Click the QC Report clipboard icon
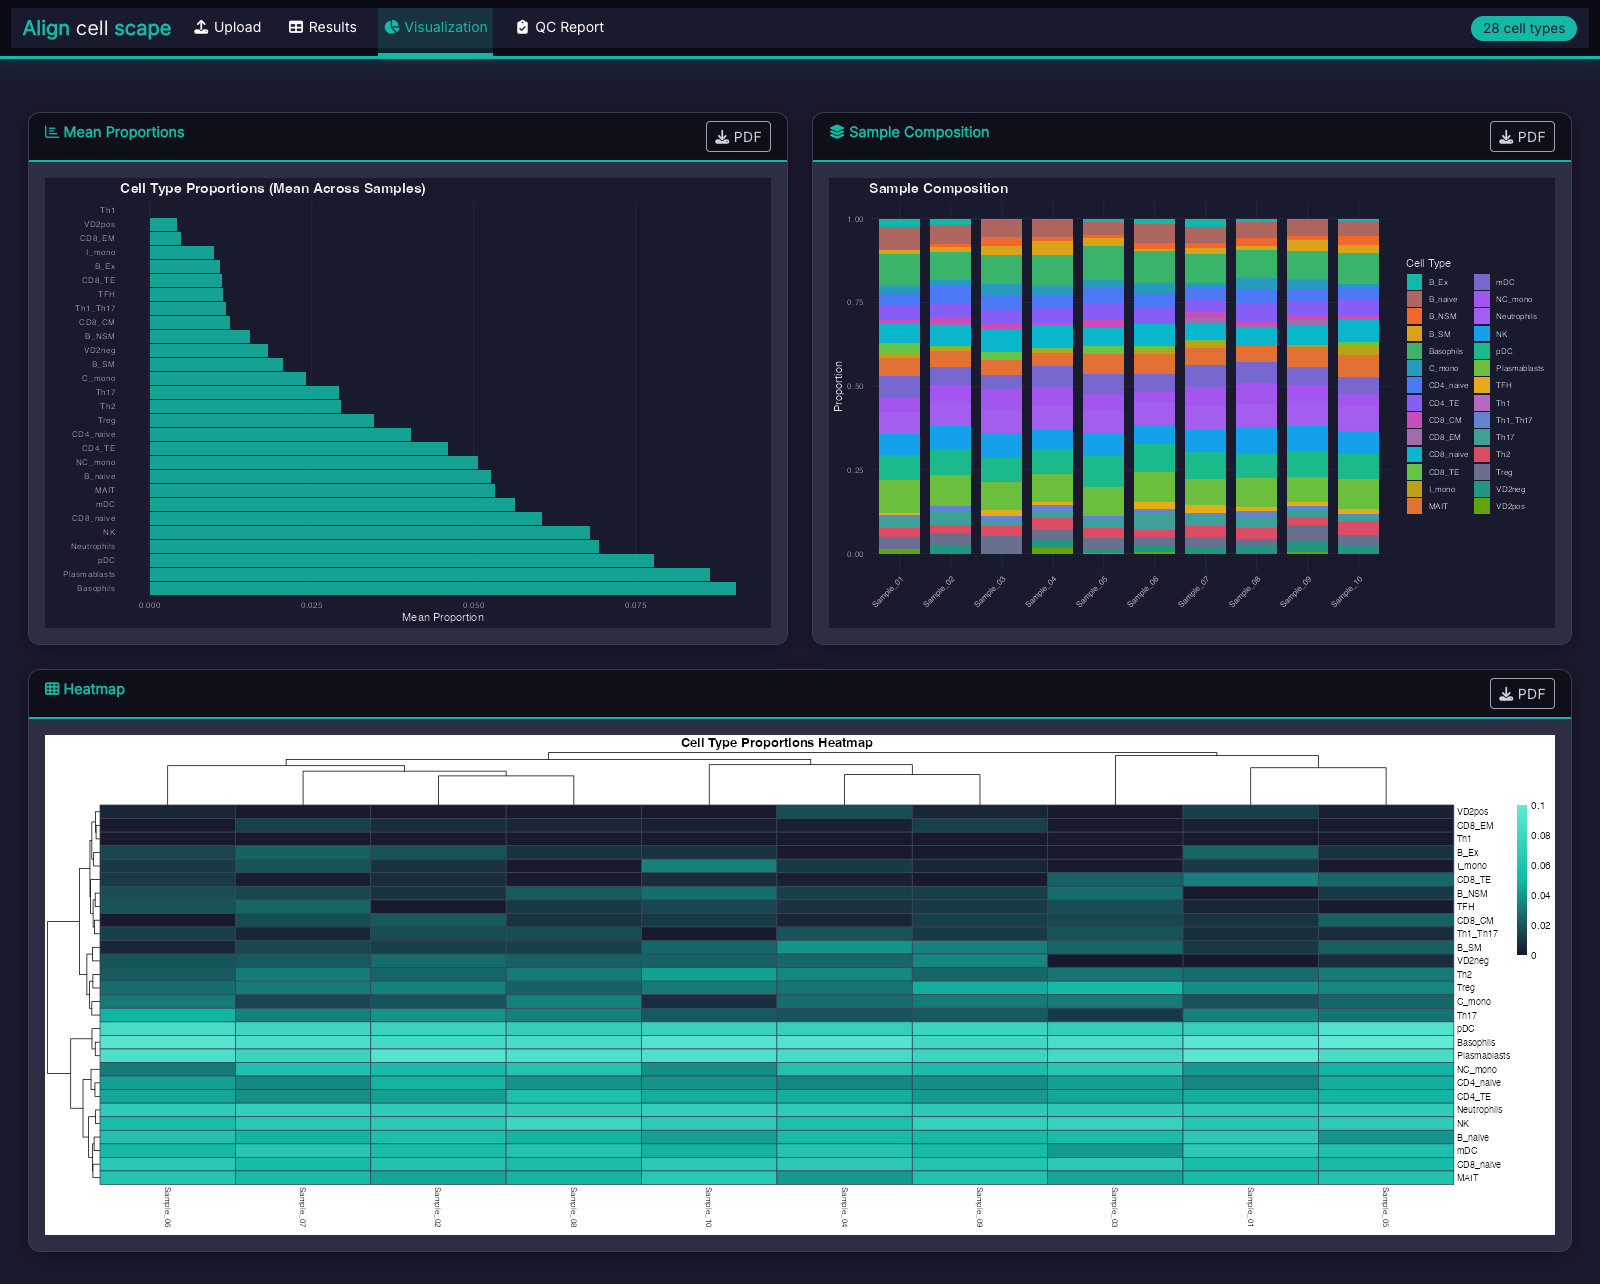 (x=522, y=27)
